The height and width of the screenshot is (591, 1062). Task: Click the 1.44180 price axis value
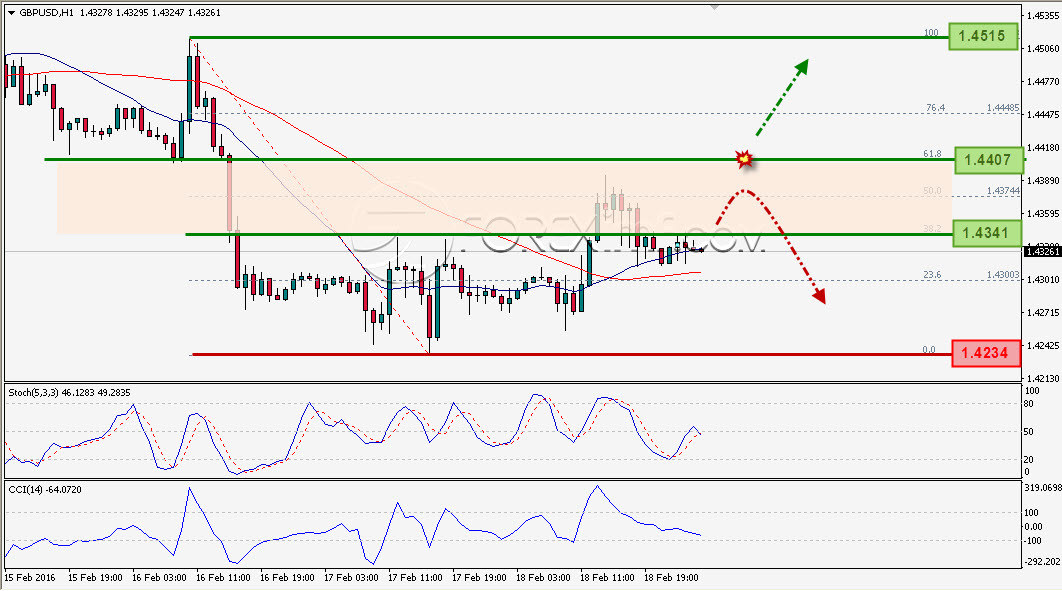(x=1044, y=148)
